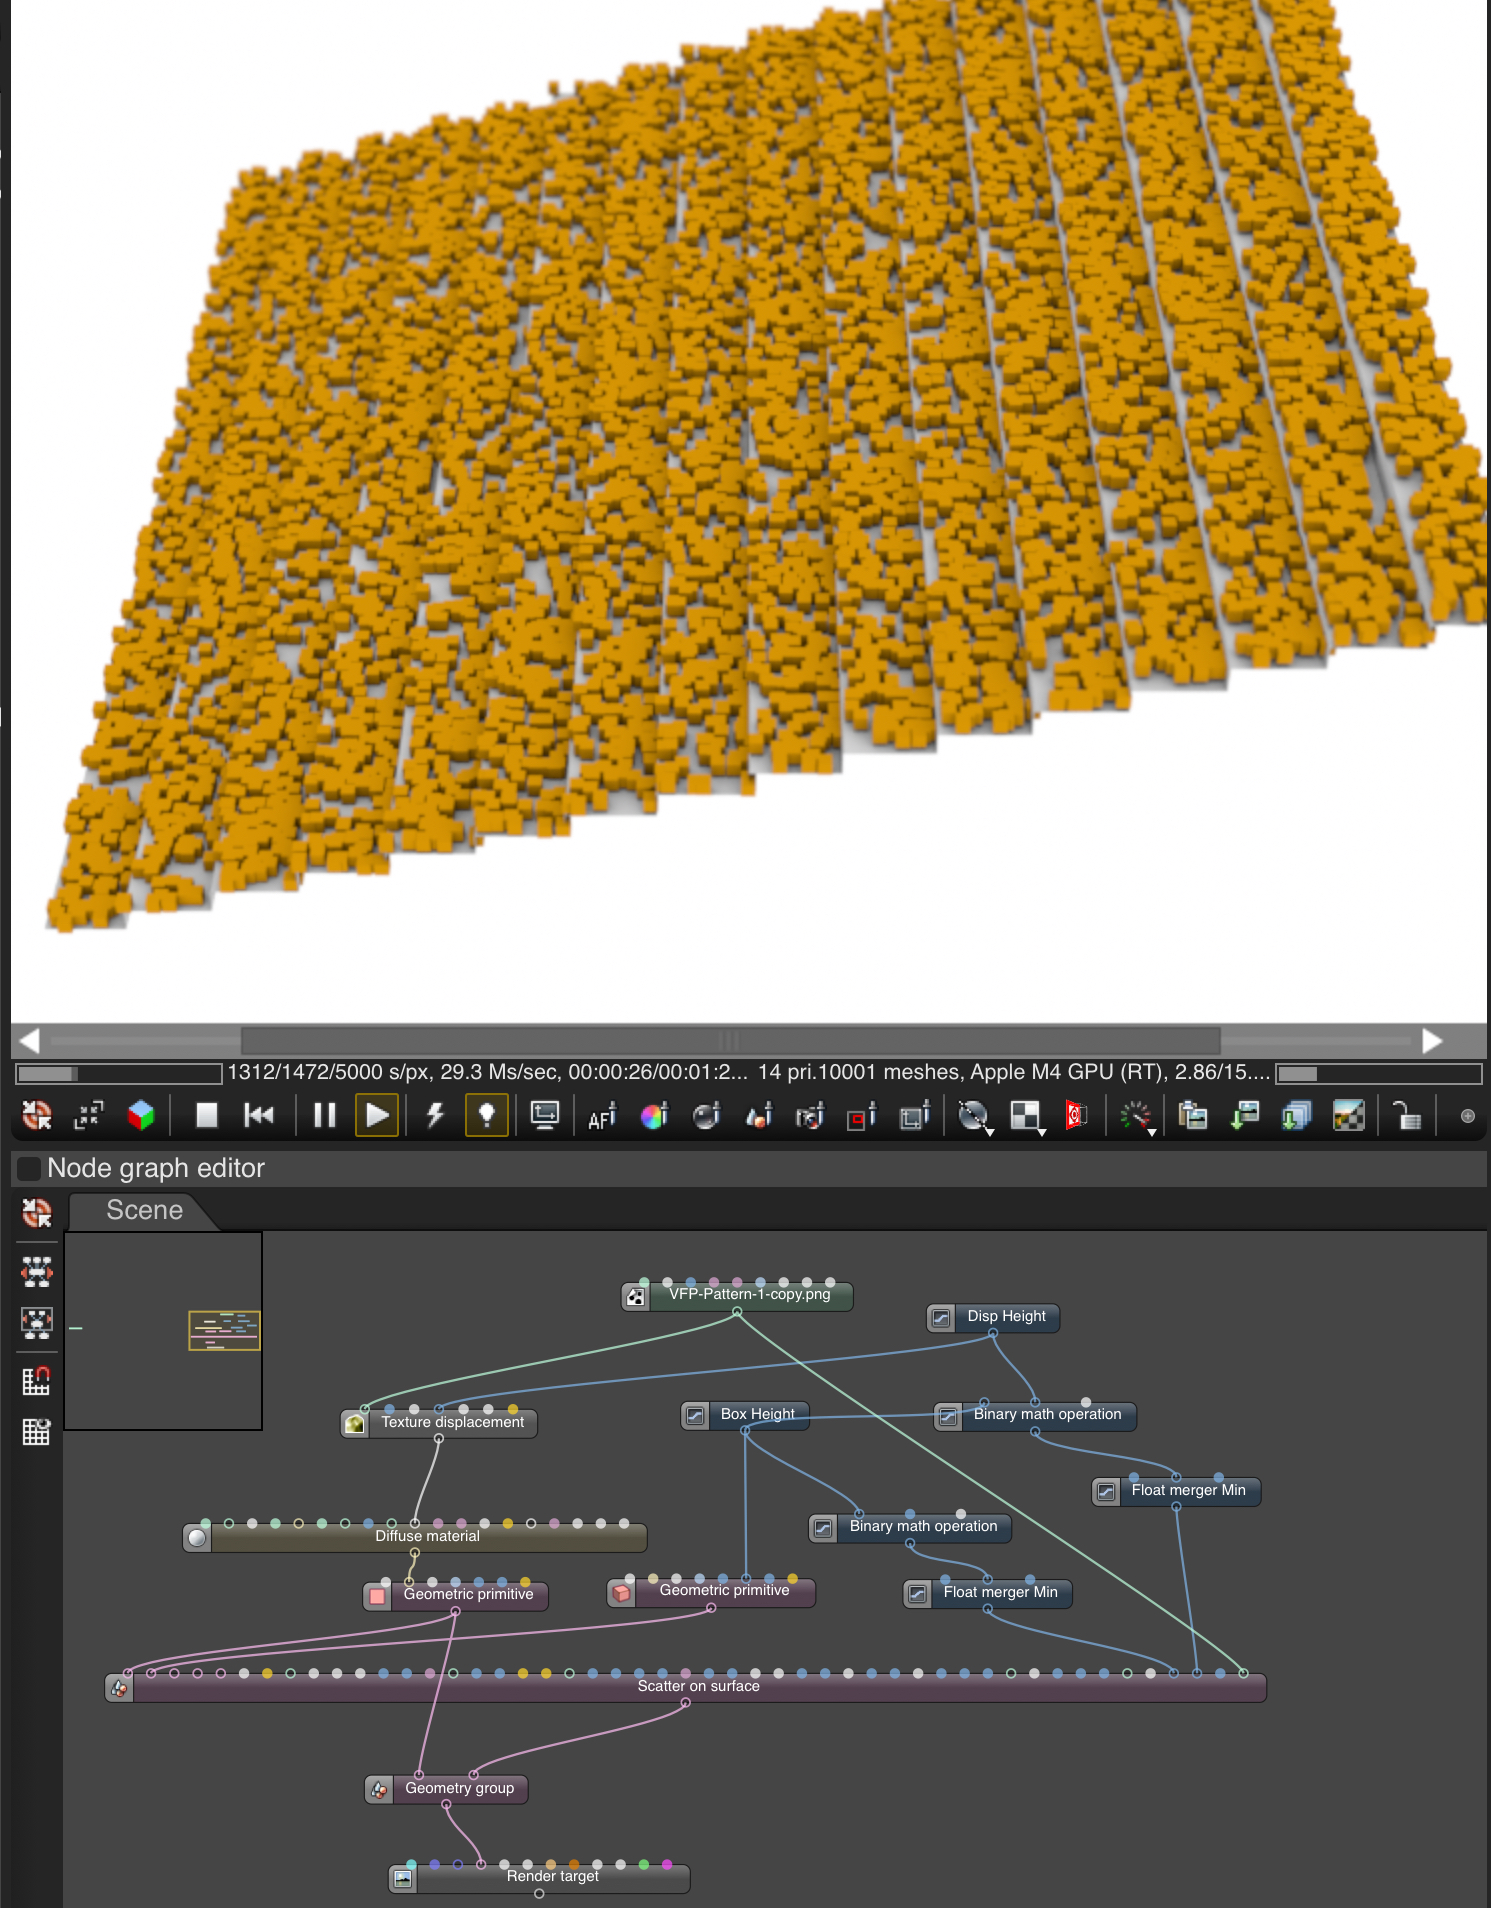Click the pink plane Geometric primitive icon
The image size is (1491, 1908).
(x=377, y=1595)
